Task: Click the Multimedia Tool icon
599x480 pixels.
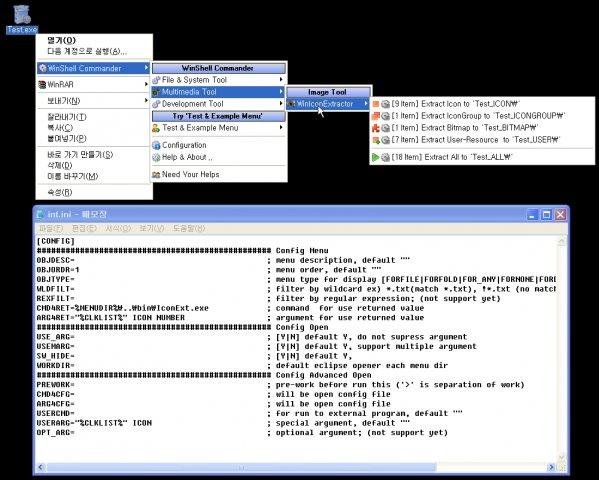Action: 156,92
